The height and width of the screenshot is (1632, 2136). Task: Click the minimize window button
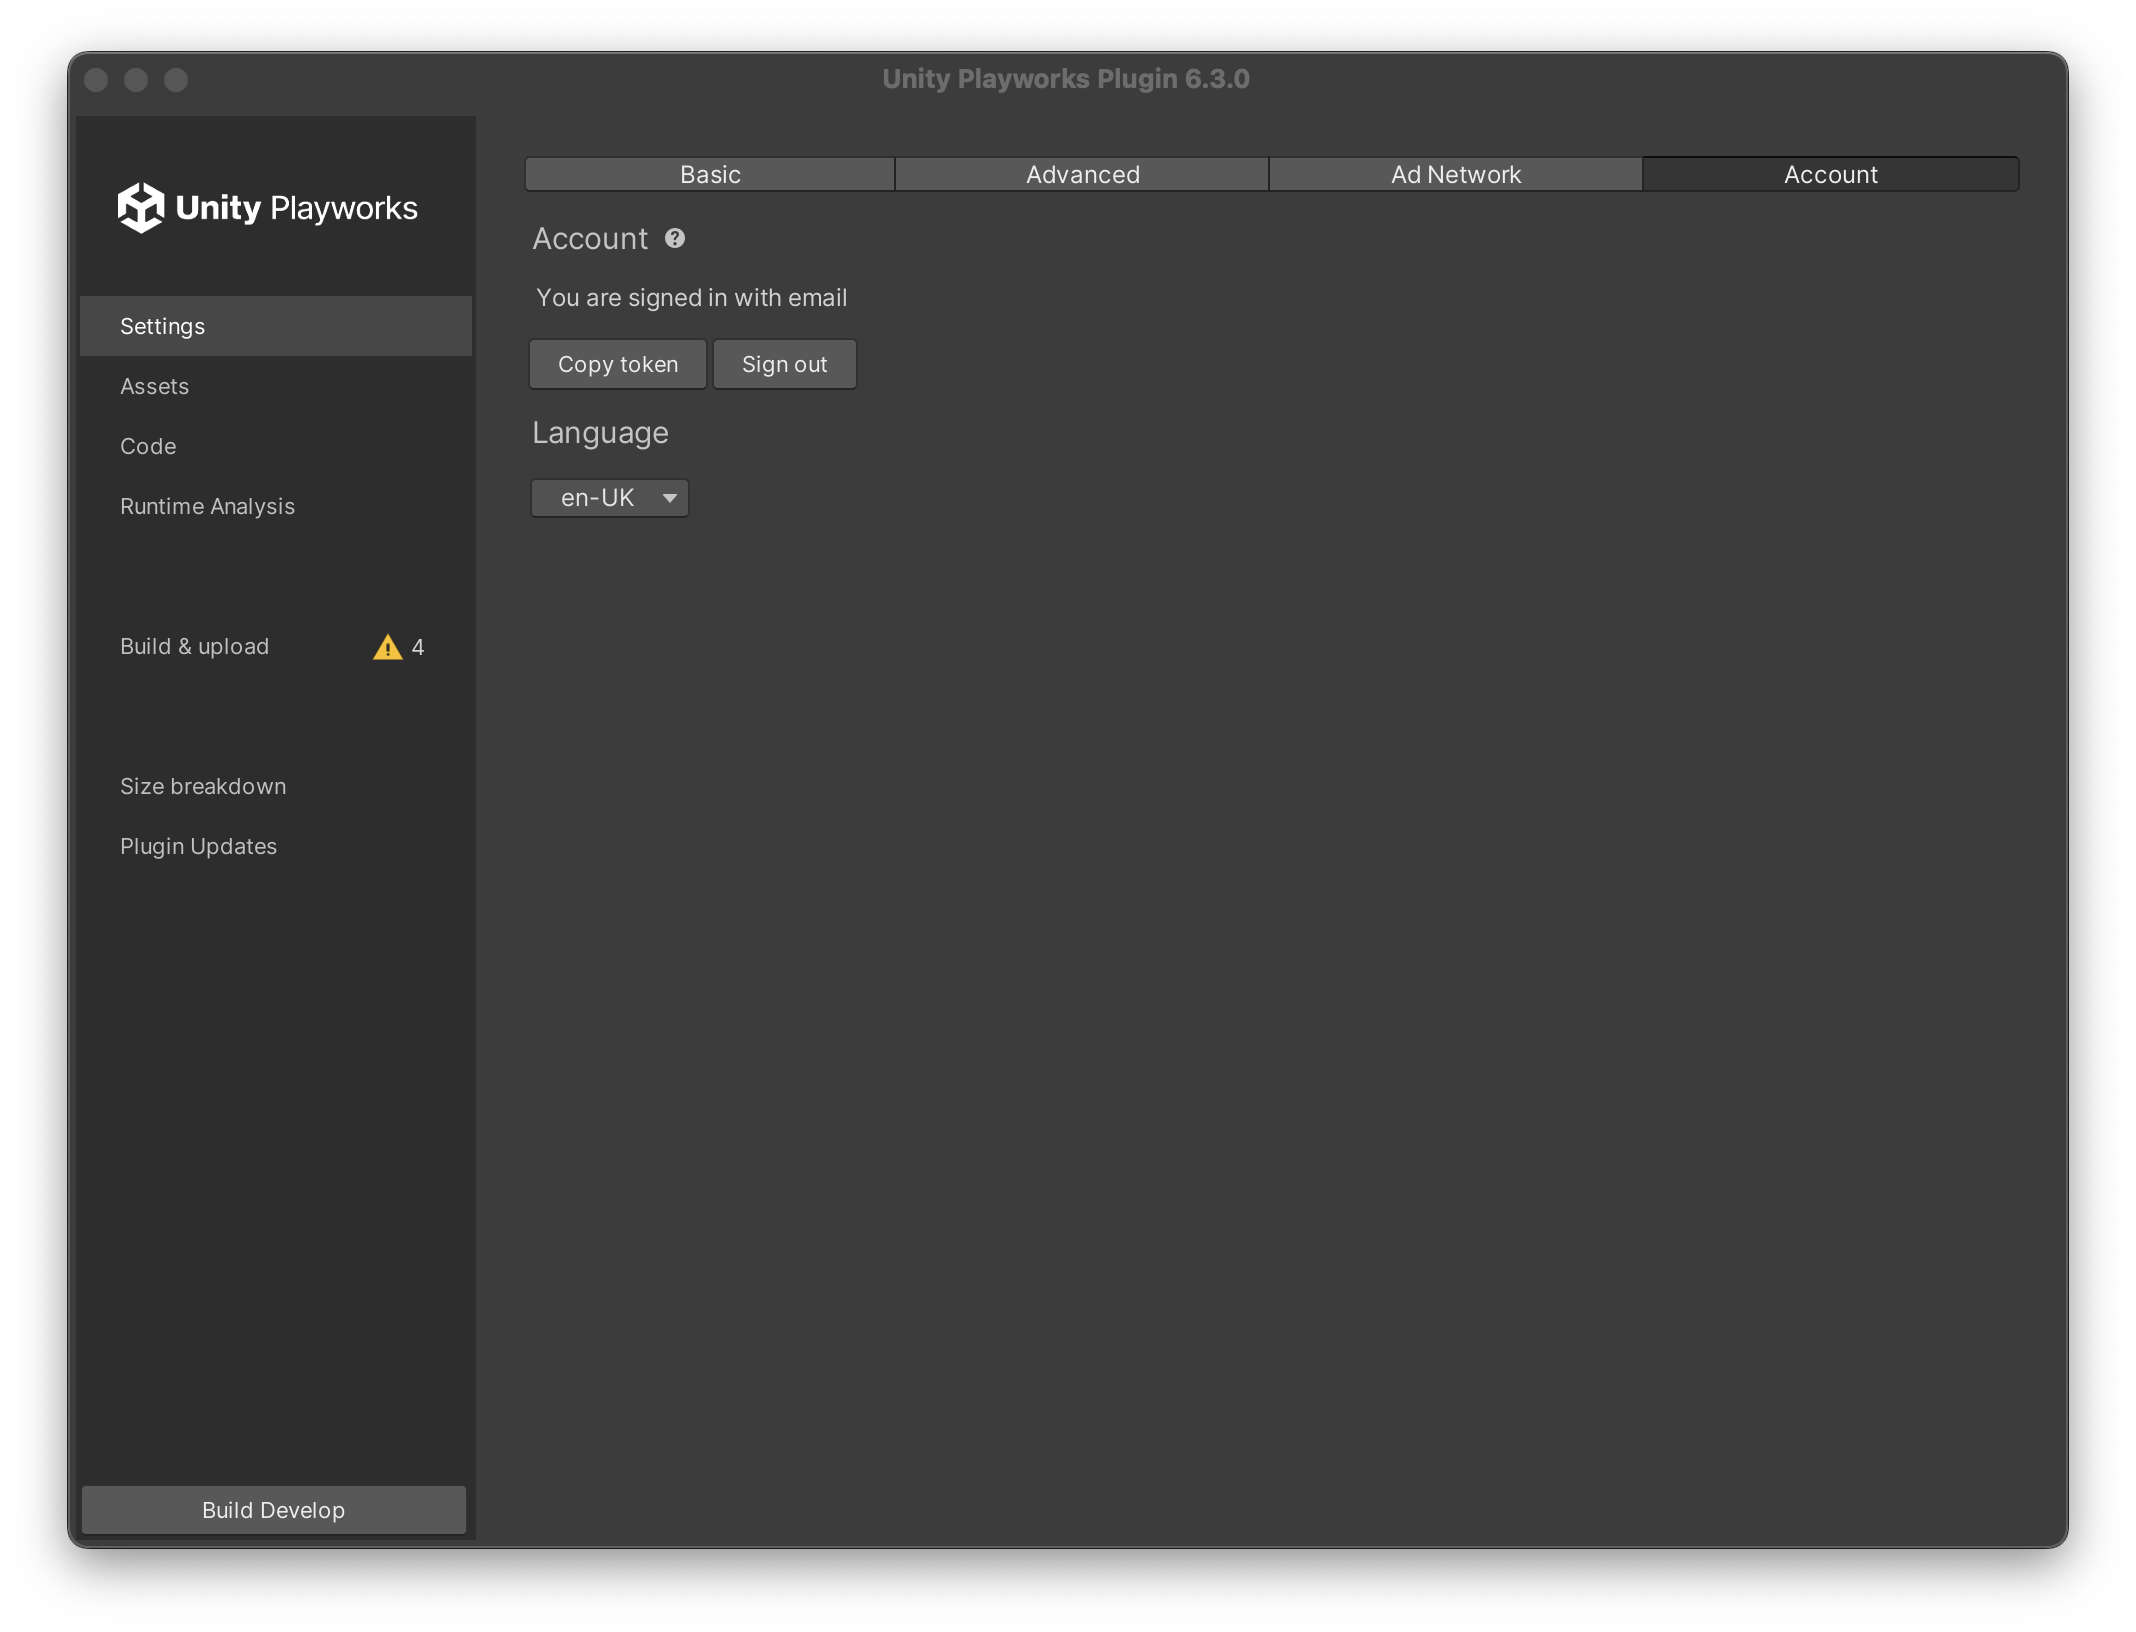coord(136,80)
